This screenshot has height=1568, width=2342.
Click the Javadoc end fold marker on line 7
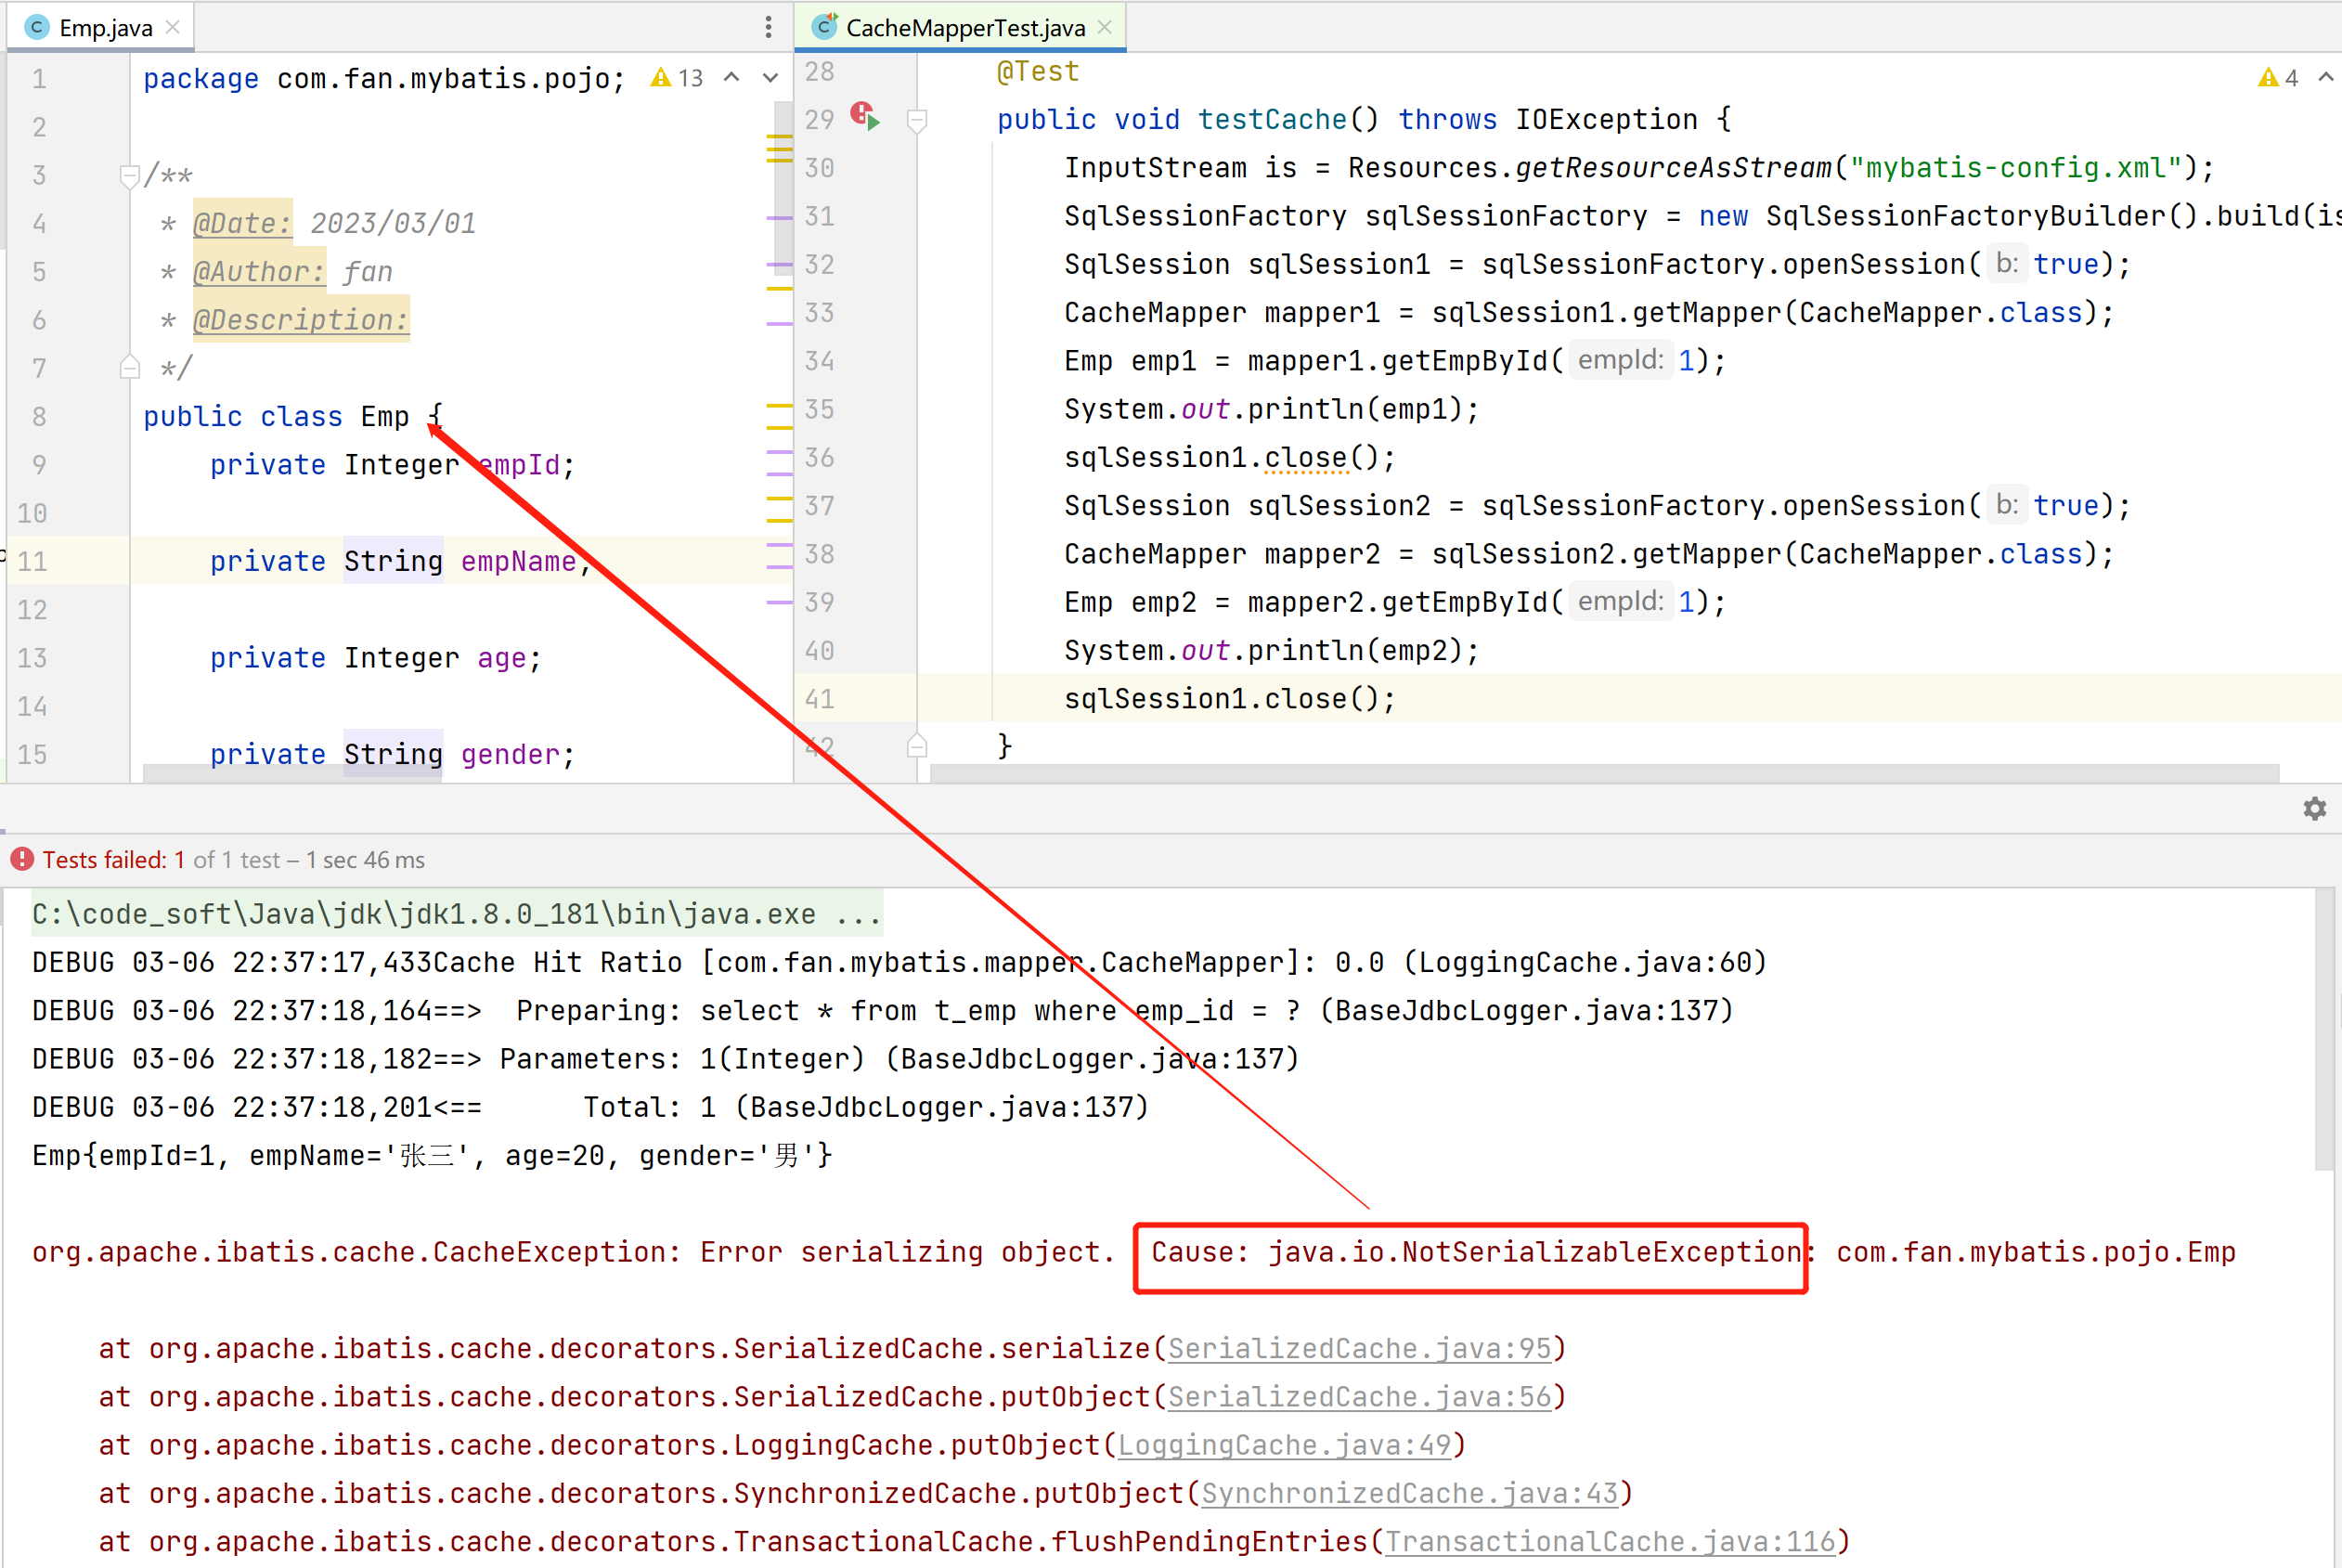point(129,367)
